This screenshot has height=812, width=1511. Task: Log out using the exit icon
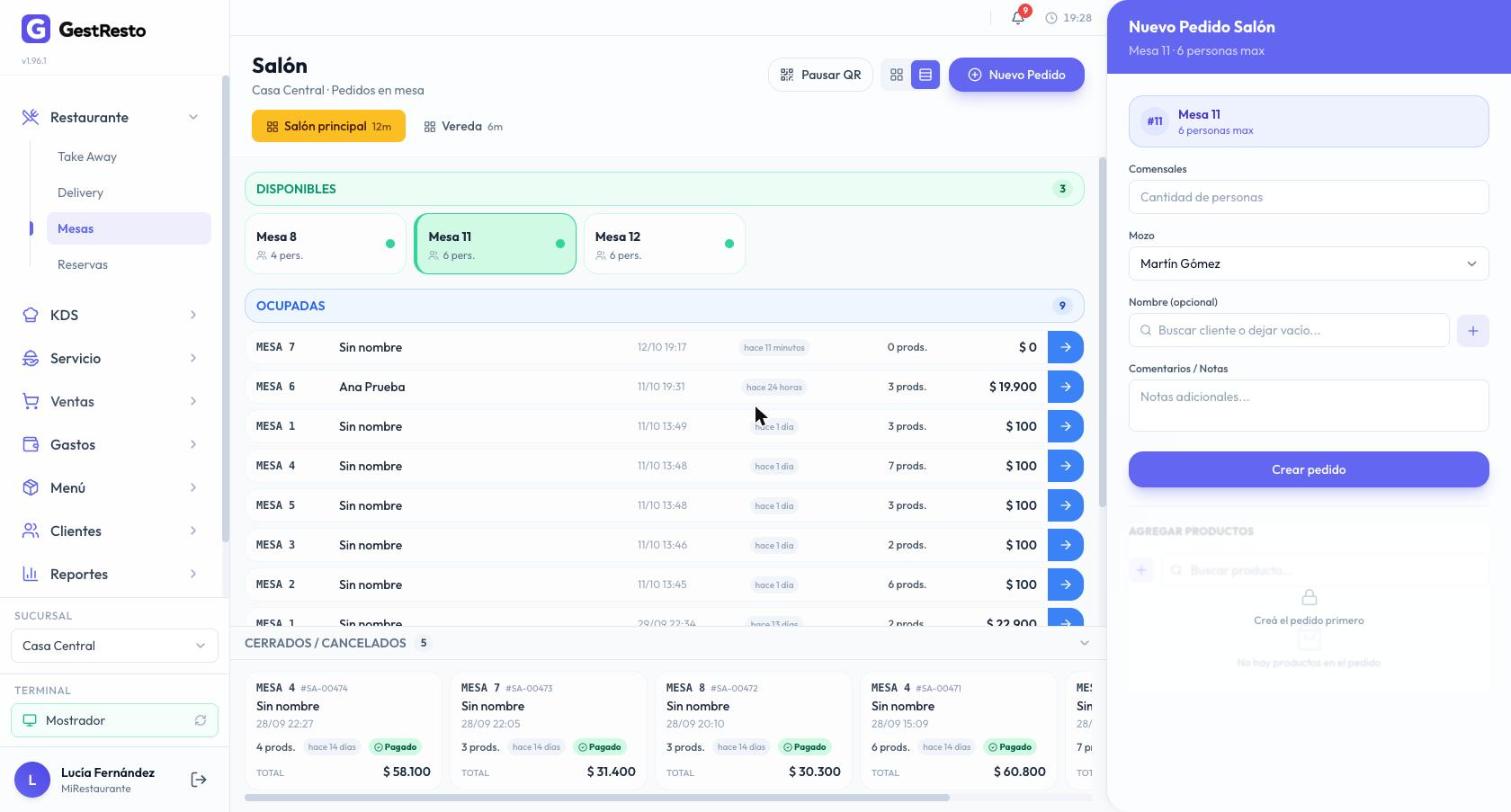(x=198, y=780)
